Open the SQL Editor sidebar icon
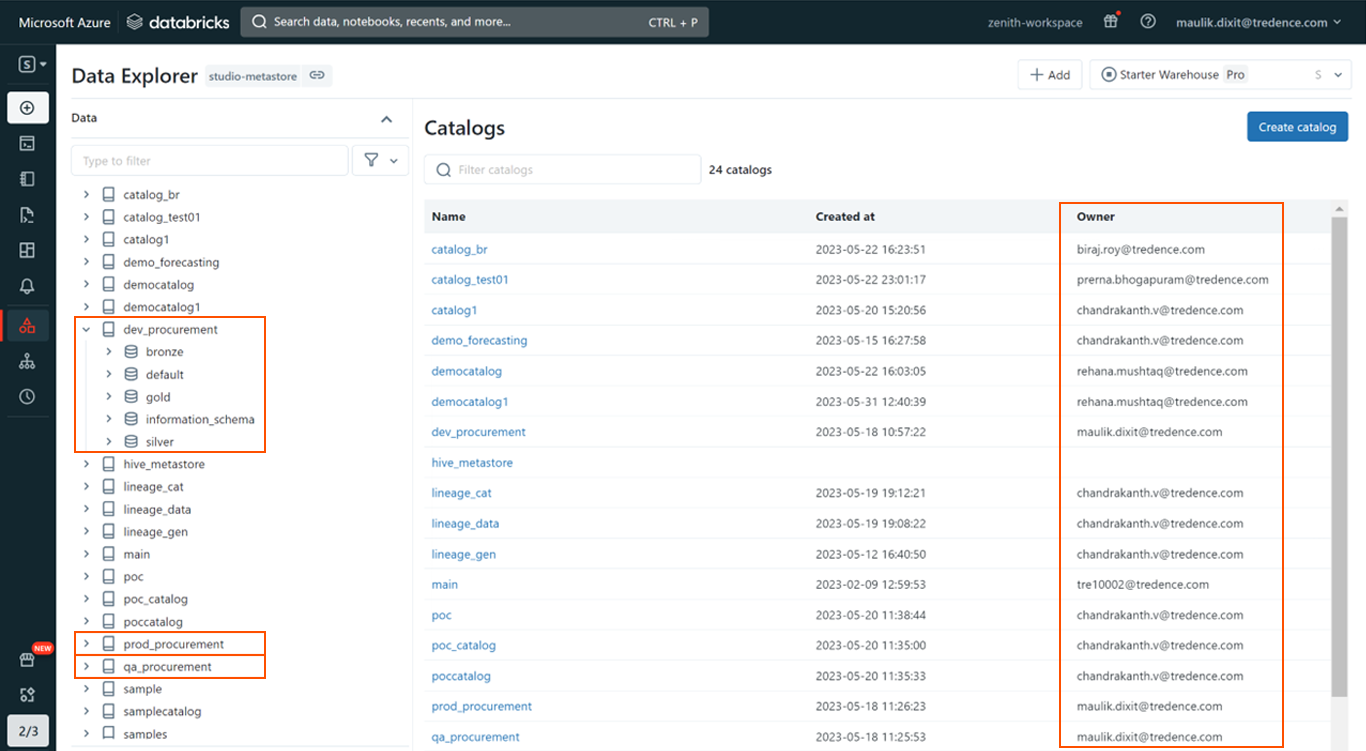 (x=27, y=144)
